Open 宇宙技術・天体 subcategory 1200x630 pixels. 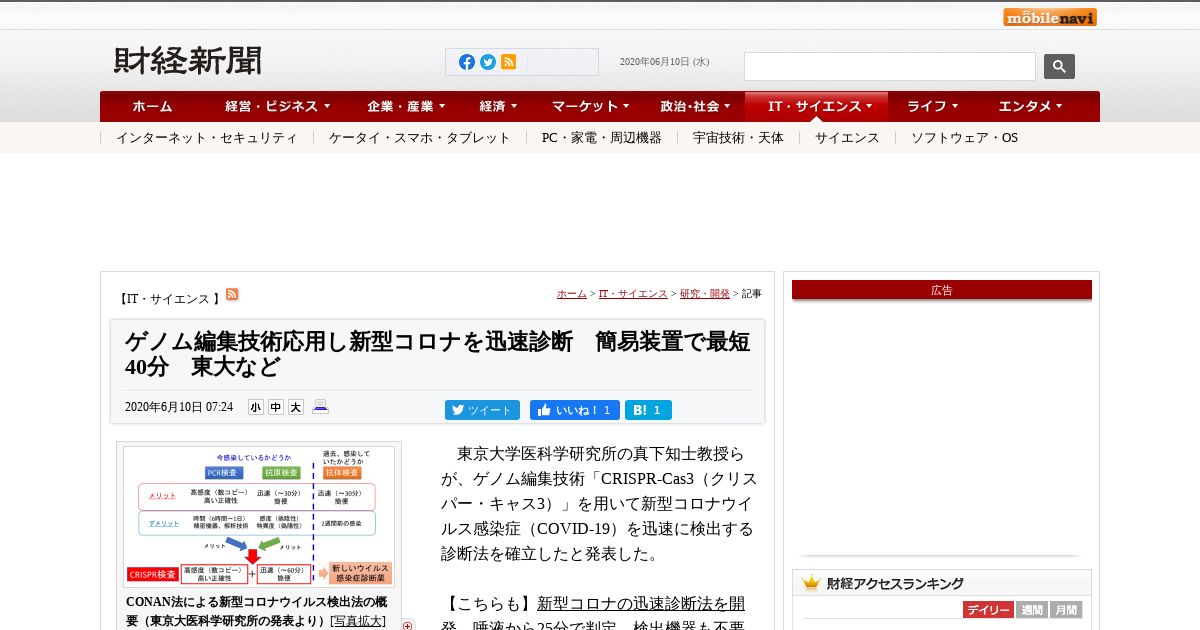(738, 138)
